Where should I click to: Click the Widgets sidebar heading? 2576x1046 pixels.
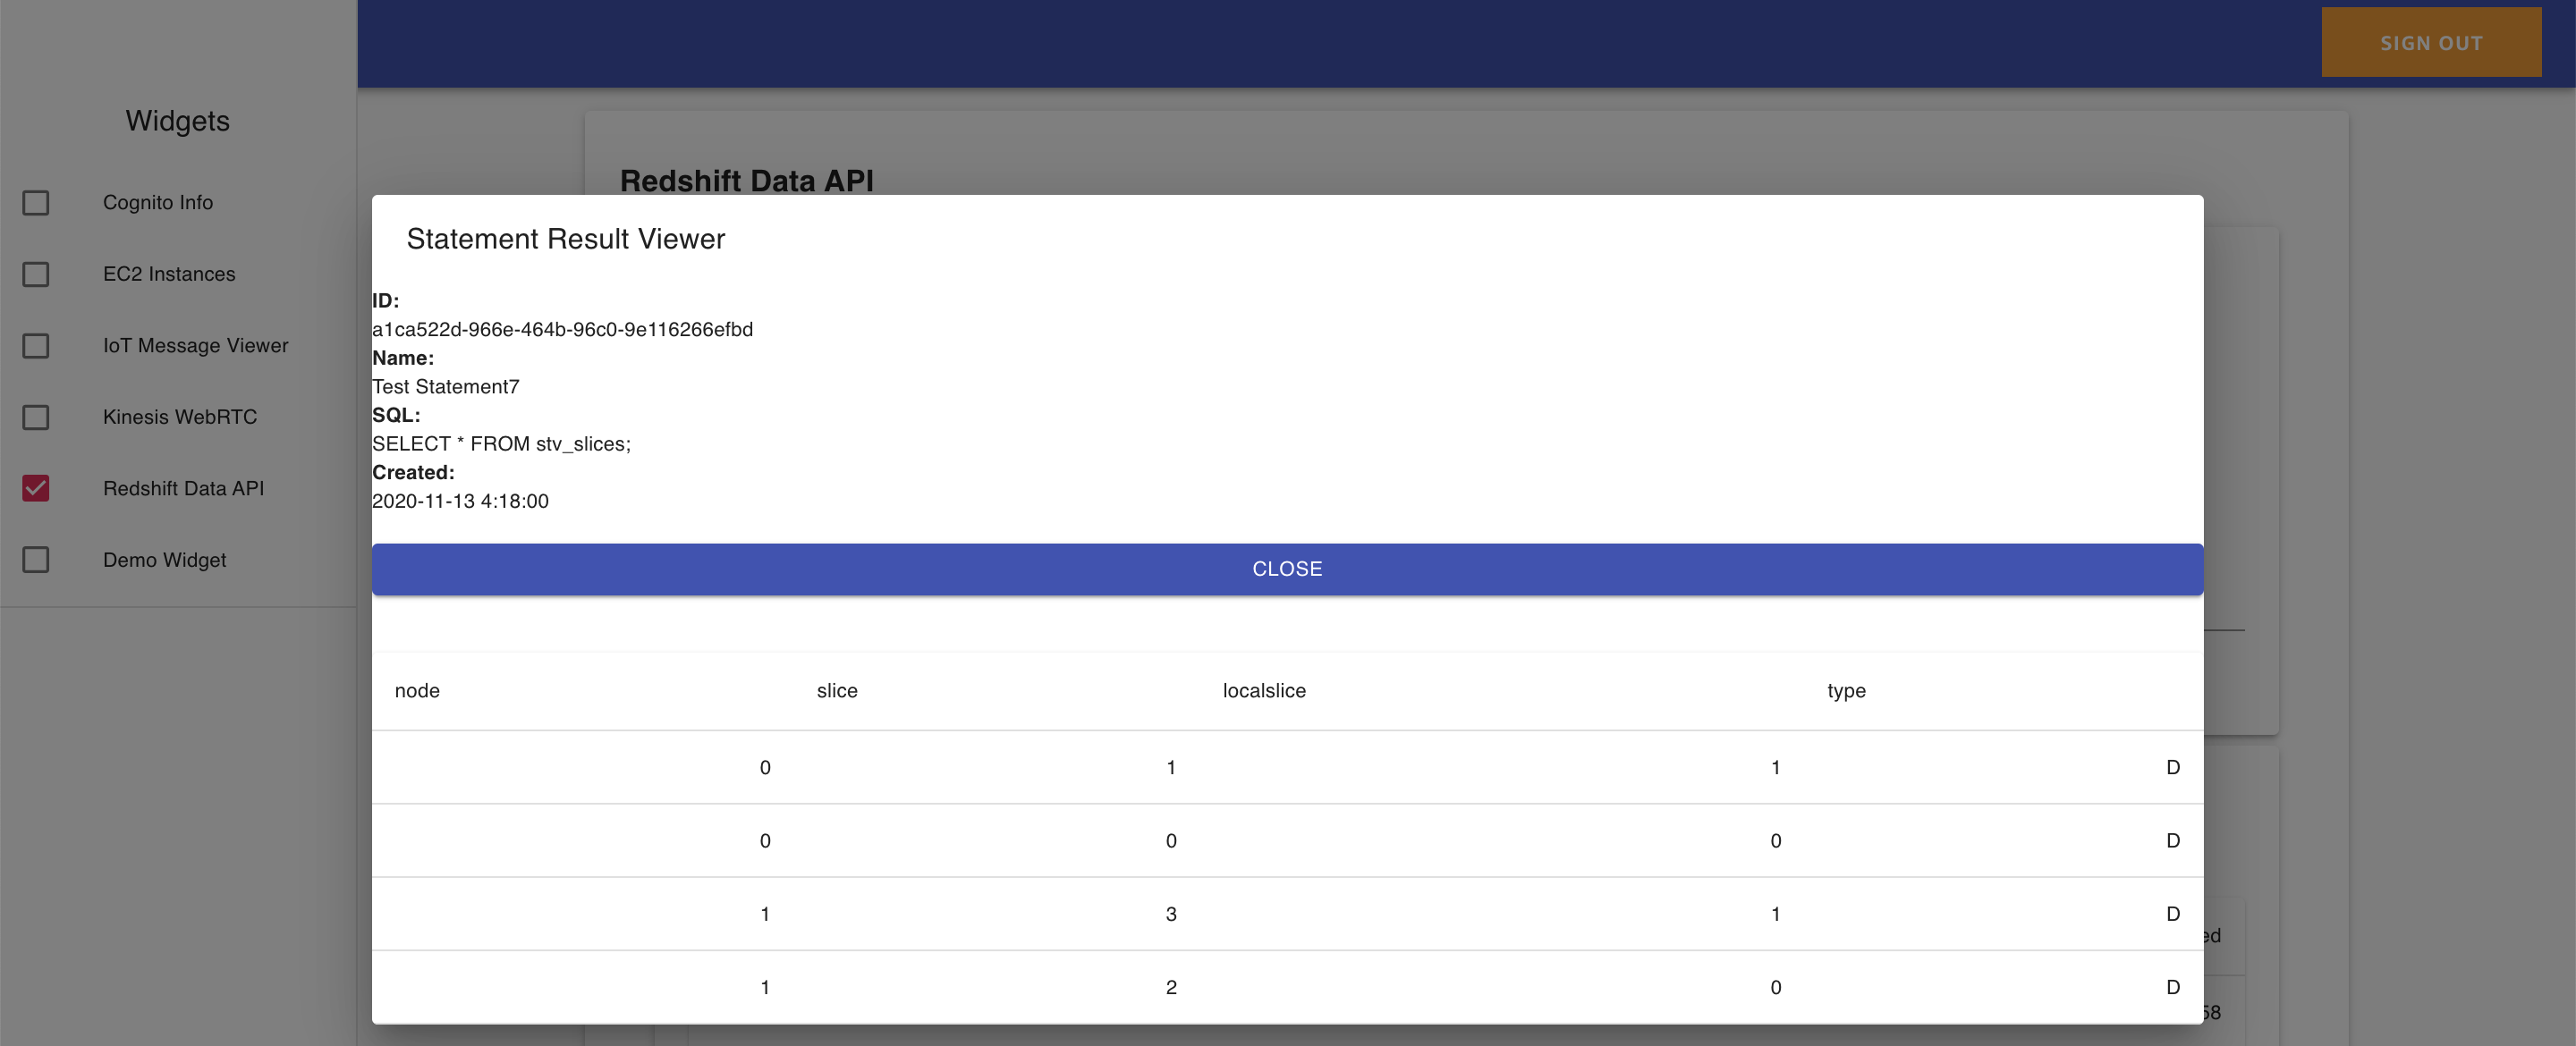177,121
